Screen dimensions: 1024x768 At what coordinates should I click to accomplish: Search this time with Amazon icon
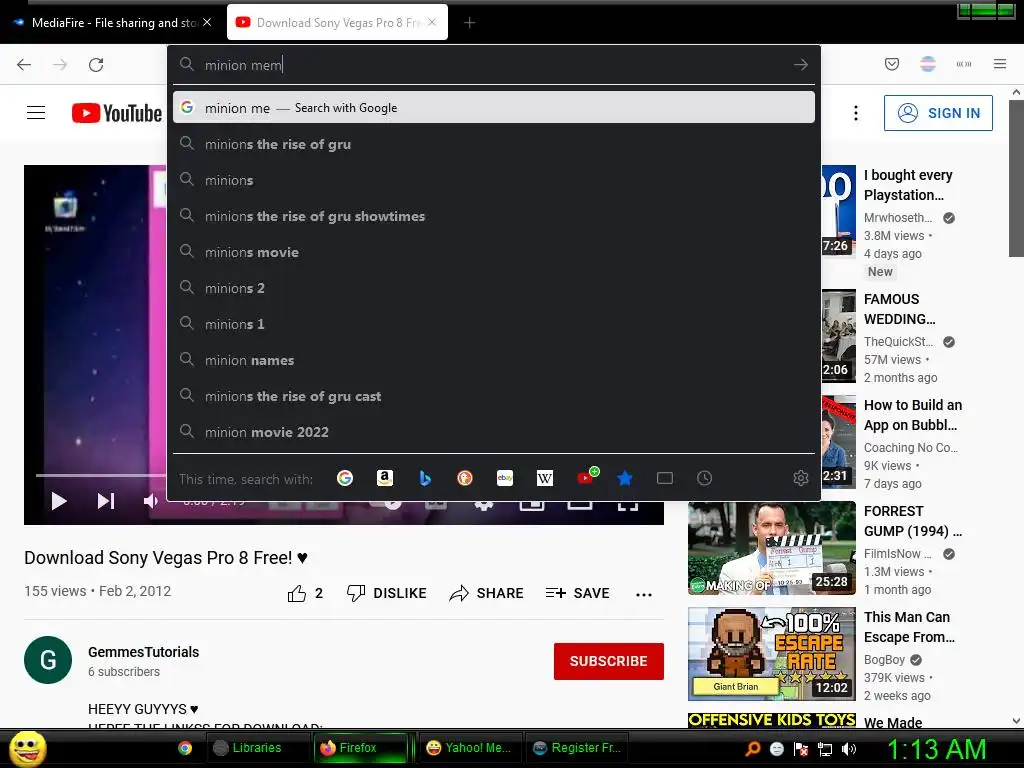click(x=385, y=478)
